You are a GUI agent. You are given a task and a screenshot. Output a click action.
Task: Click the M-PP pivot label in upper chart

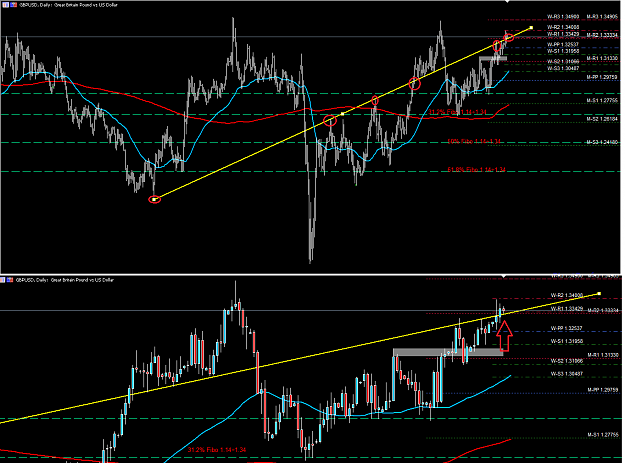tap(602, 77)
